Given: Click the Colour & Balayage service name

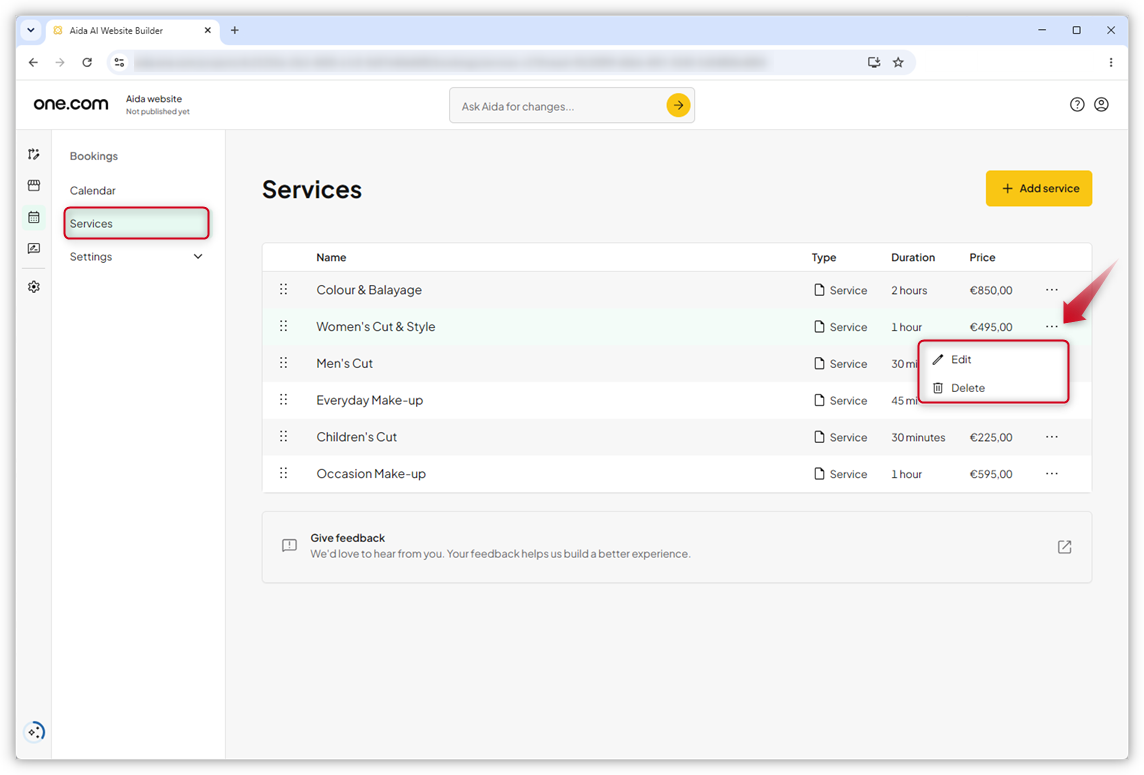Looking at the screenshot, I should point(369,290).
